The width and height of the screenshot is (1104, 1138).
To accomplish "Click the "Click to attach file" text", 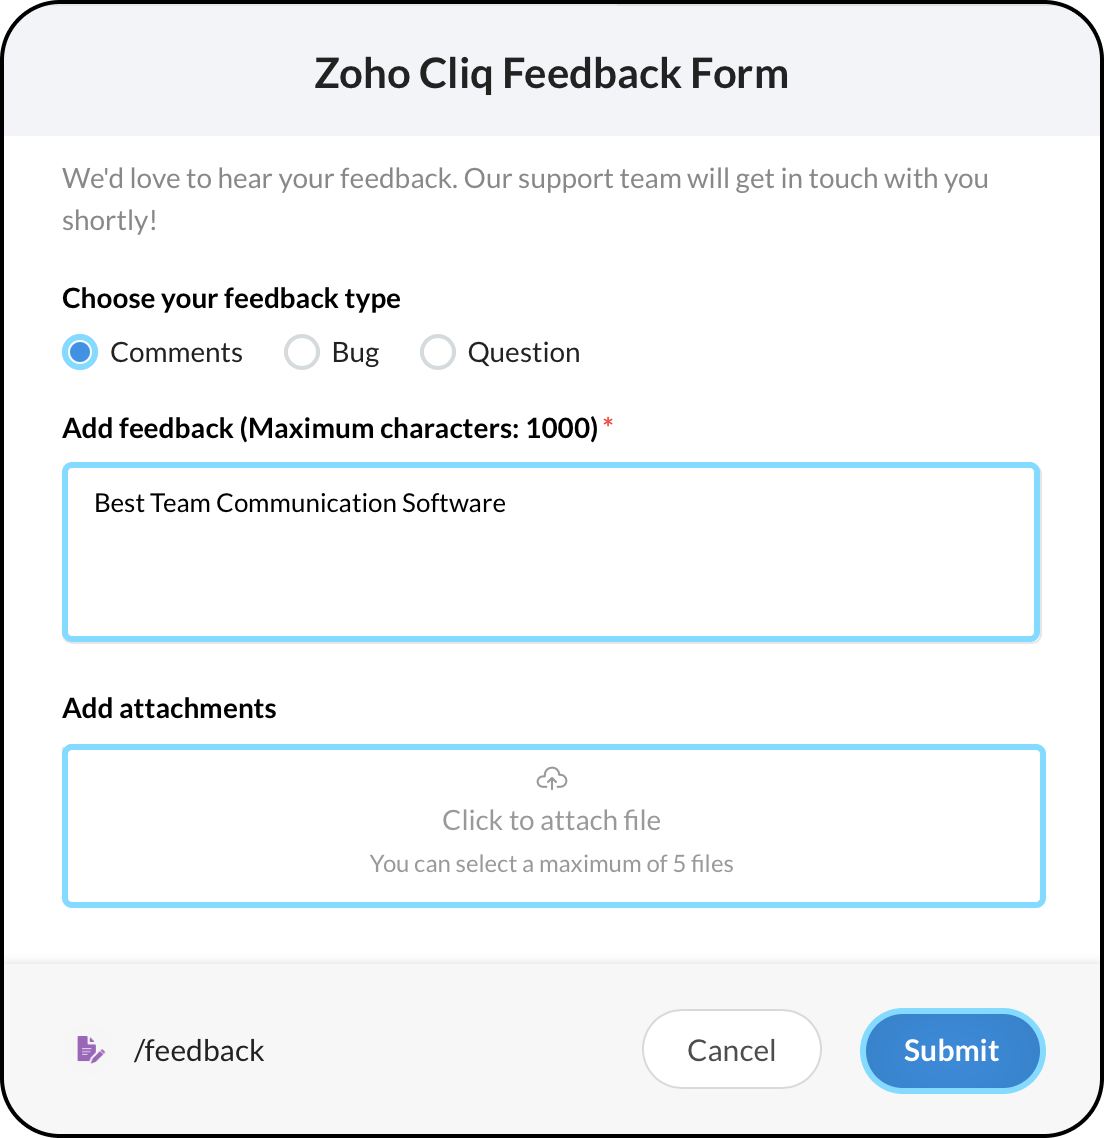I will click(x=552, y=820).
